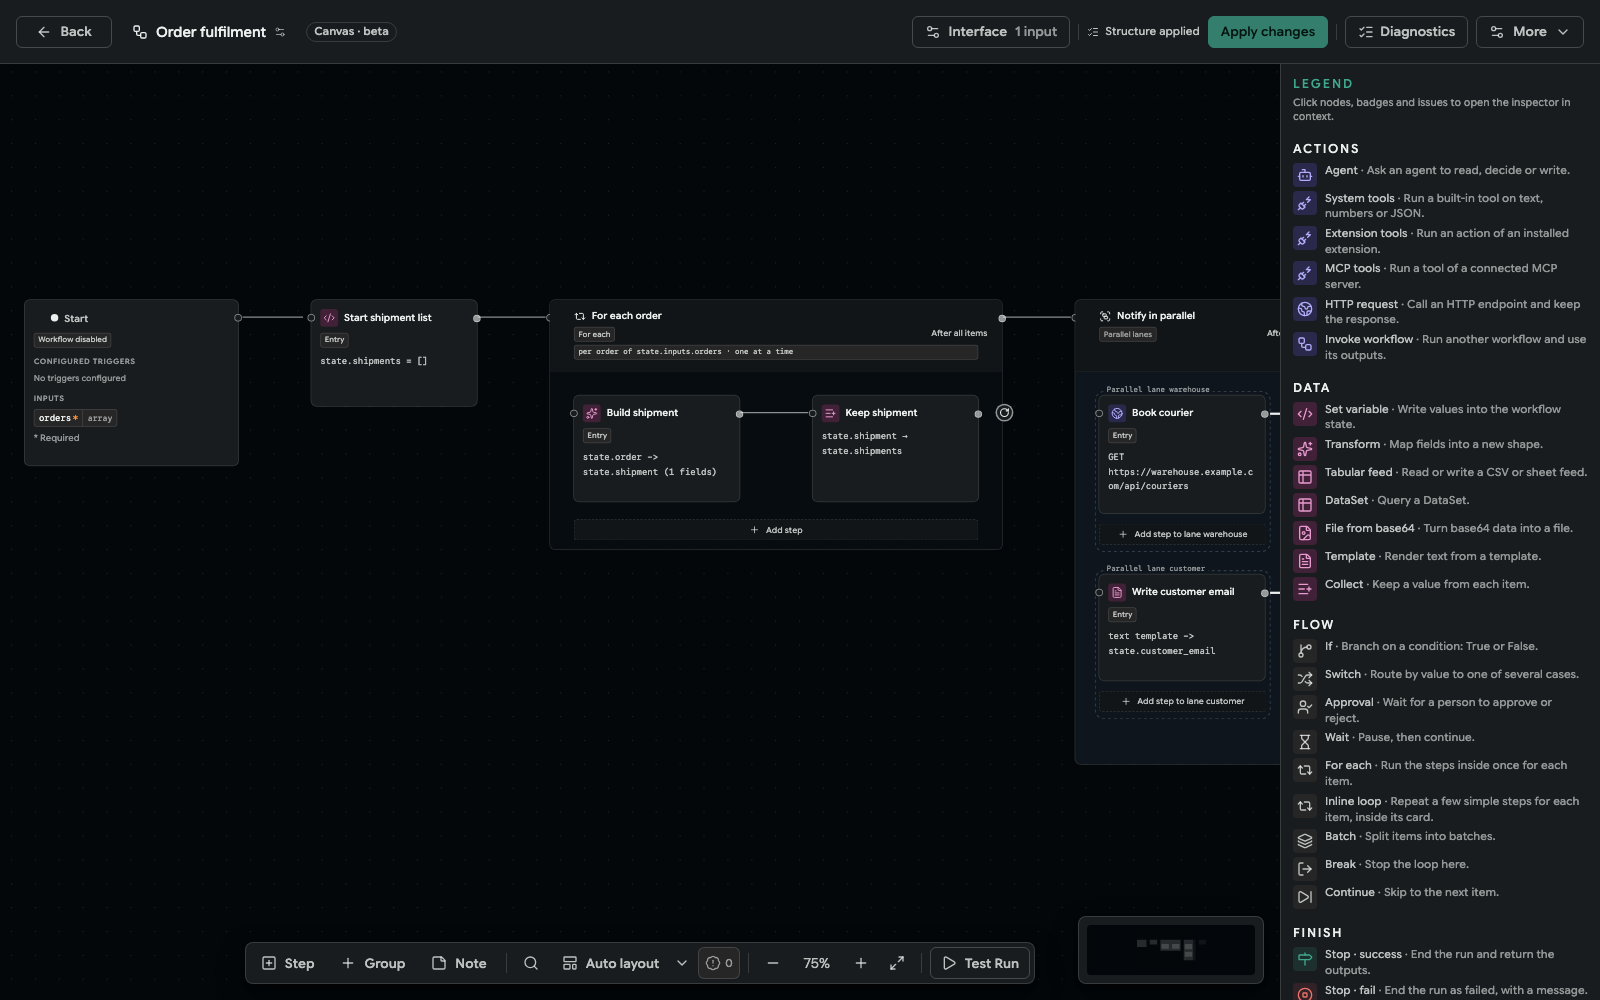Zoom out with minus button

pos(773,963)
